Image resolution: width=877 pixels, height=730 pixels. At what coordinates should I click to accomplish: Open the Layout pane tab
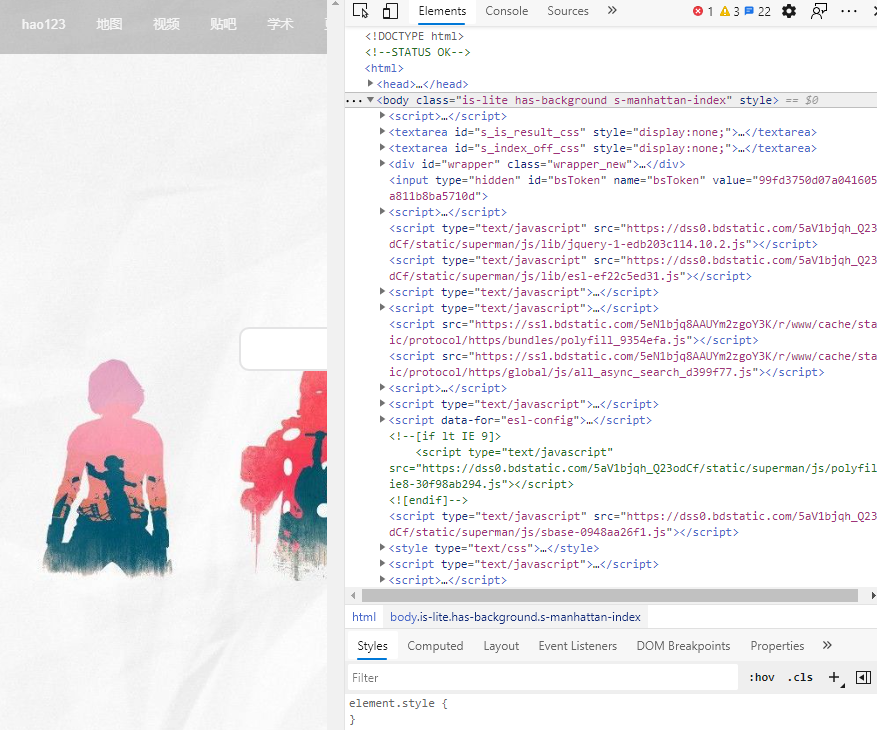pos(501,646)
